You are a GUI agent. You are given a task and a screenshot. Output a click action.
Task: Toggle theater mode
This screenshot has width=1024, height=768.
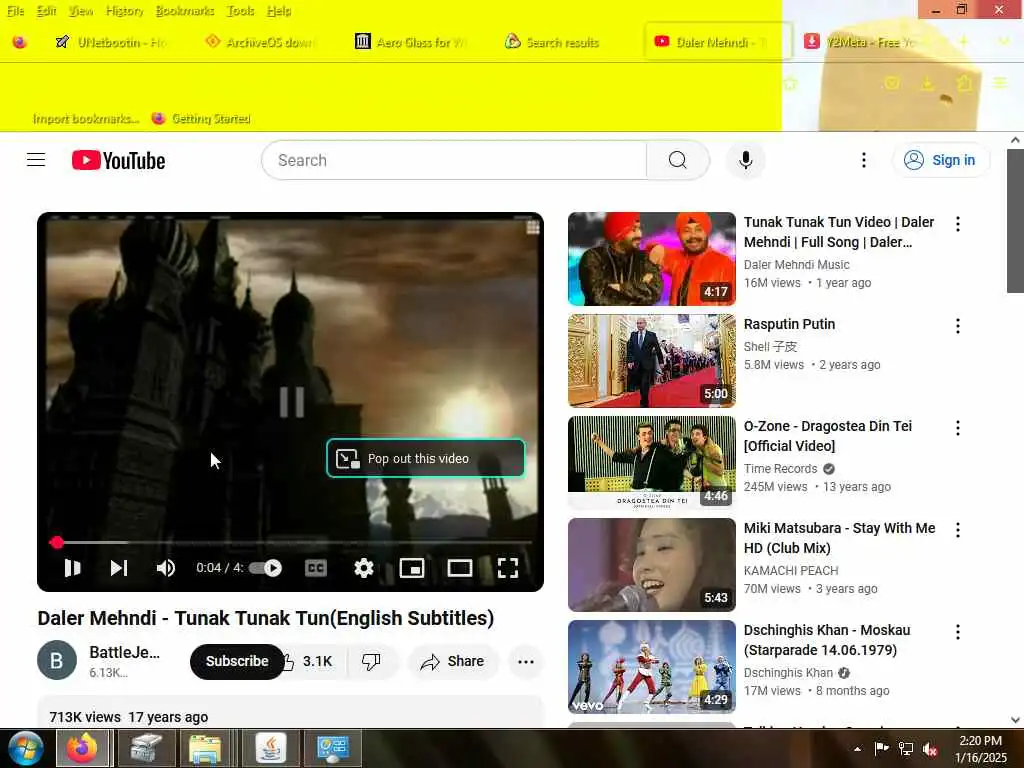coord(460,568)
